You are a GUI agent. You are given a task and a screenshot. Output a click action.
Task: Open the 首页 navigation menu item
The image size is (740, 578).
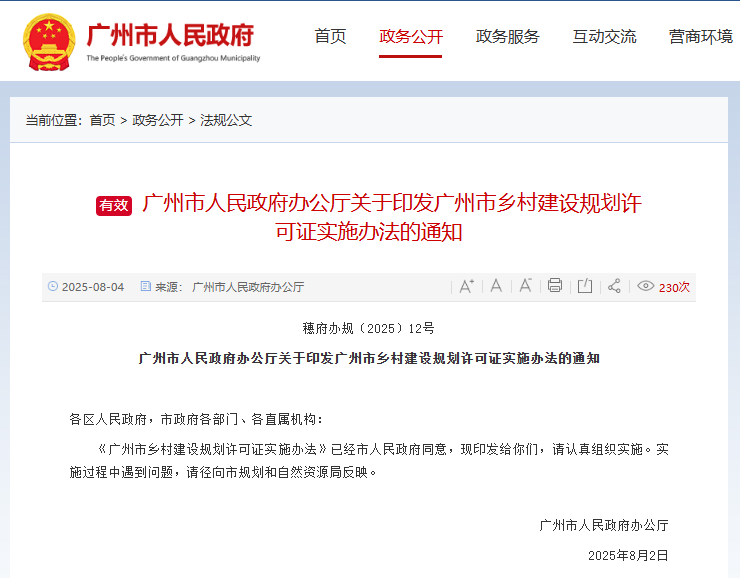coord(330,36)
